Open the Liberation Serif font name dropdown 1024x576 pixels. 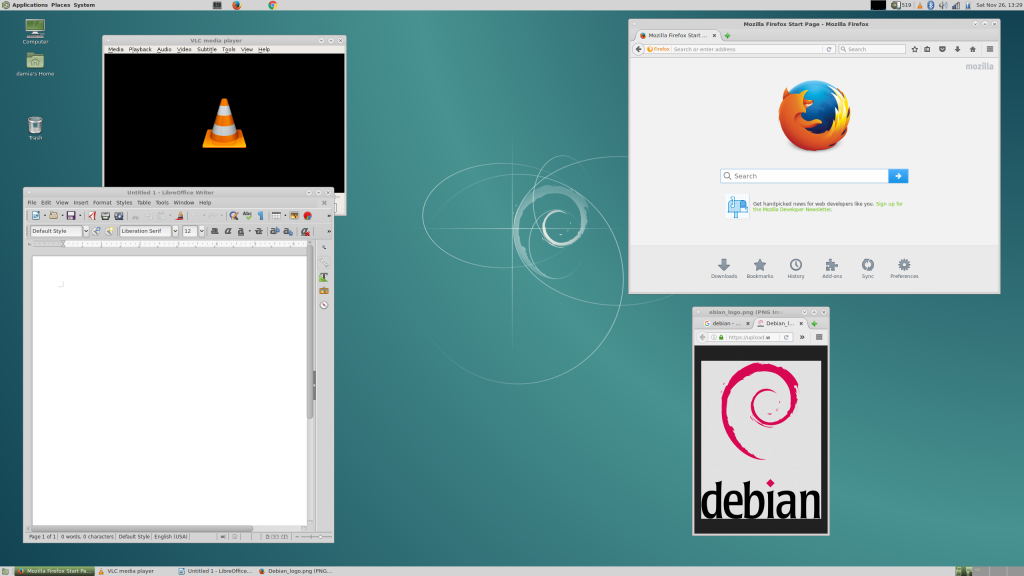175,231
